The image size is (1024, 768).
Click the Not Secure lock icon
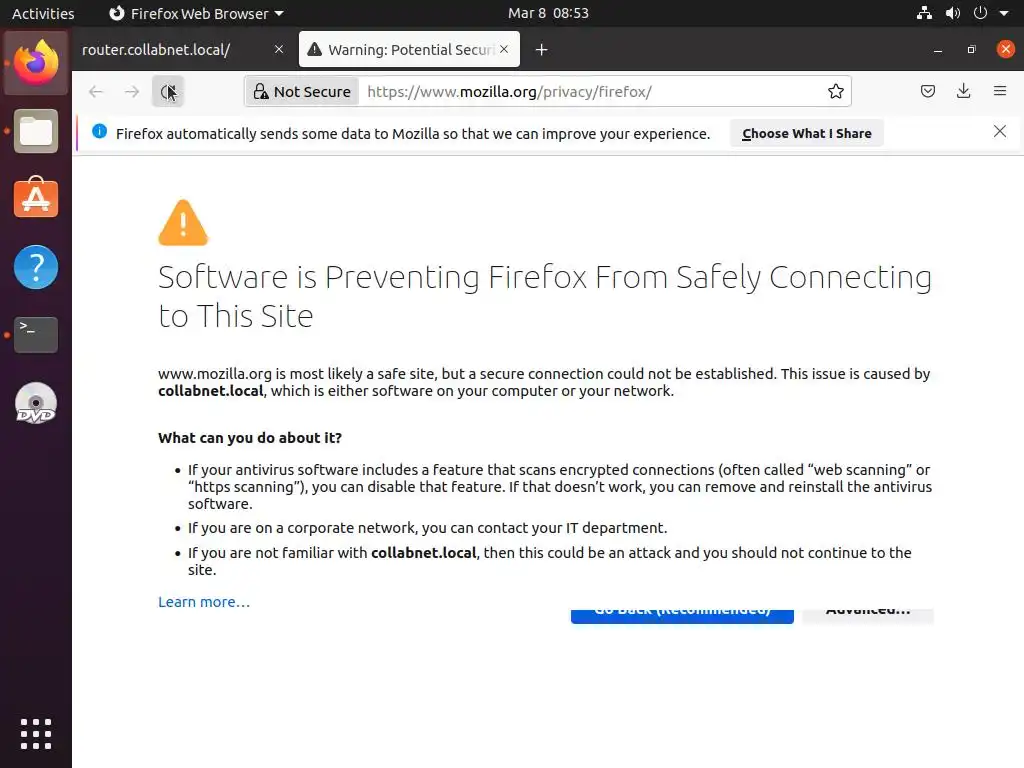(261, 92)
